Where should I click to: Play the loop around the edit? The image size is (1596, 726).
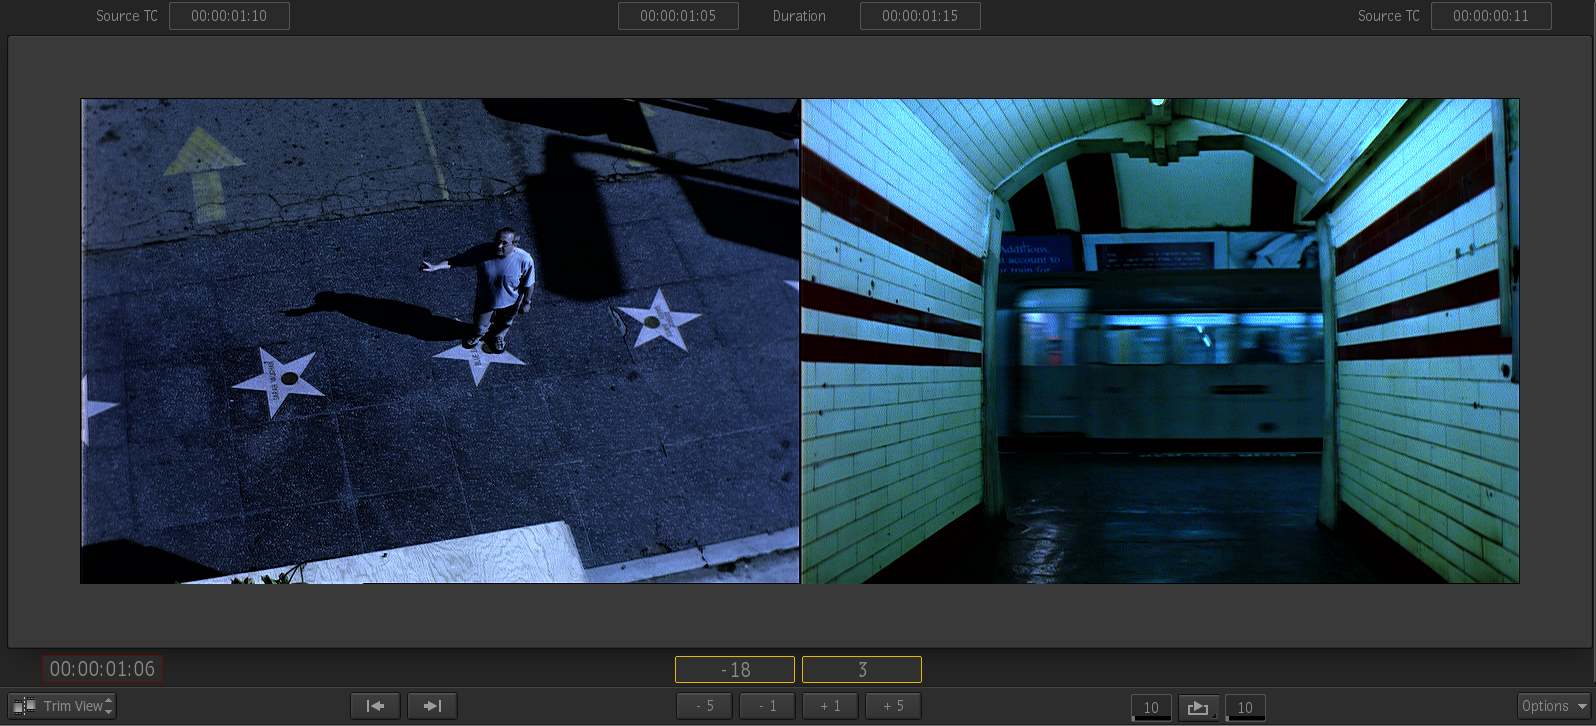pos(1198,707)
